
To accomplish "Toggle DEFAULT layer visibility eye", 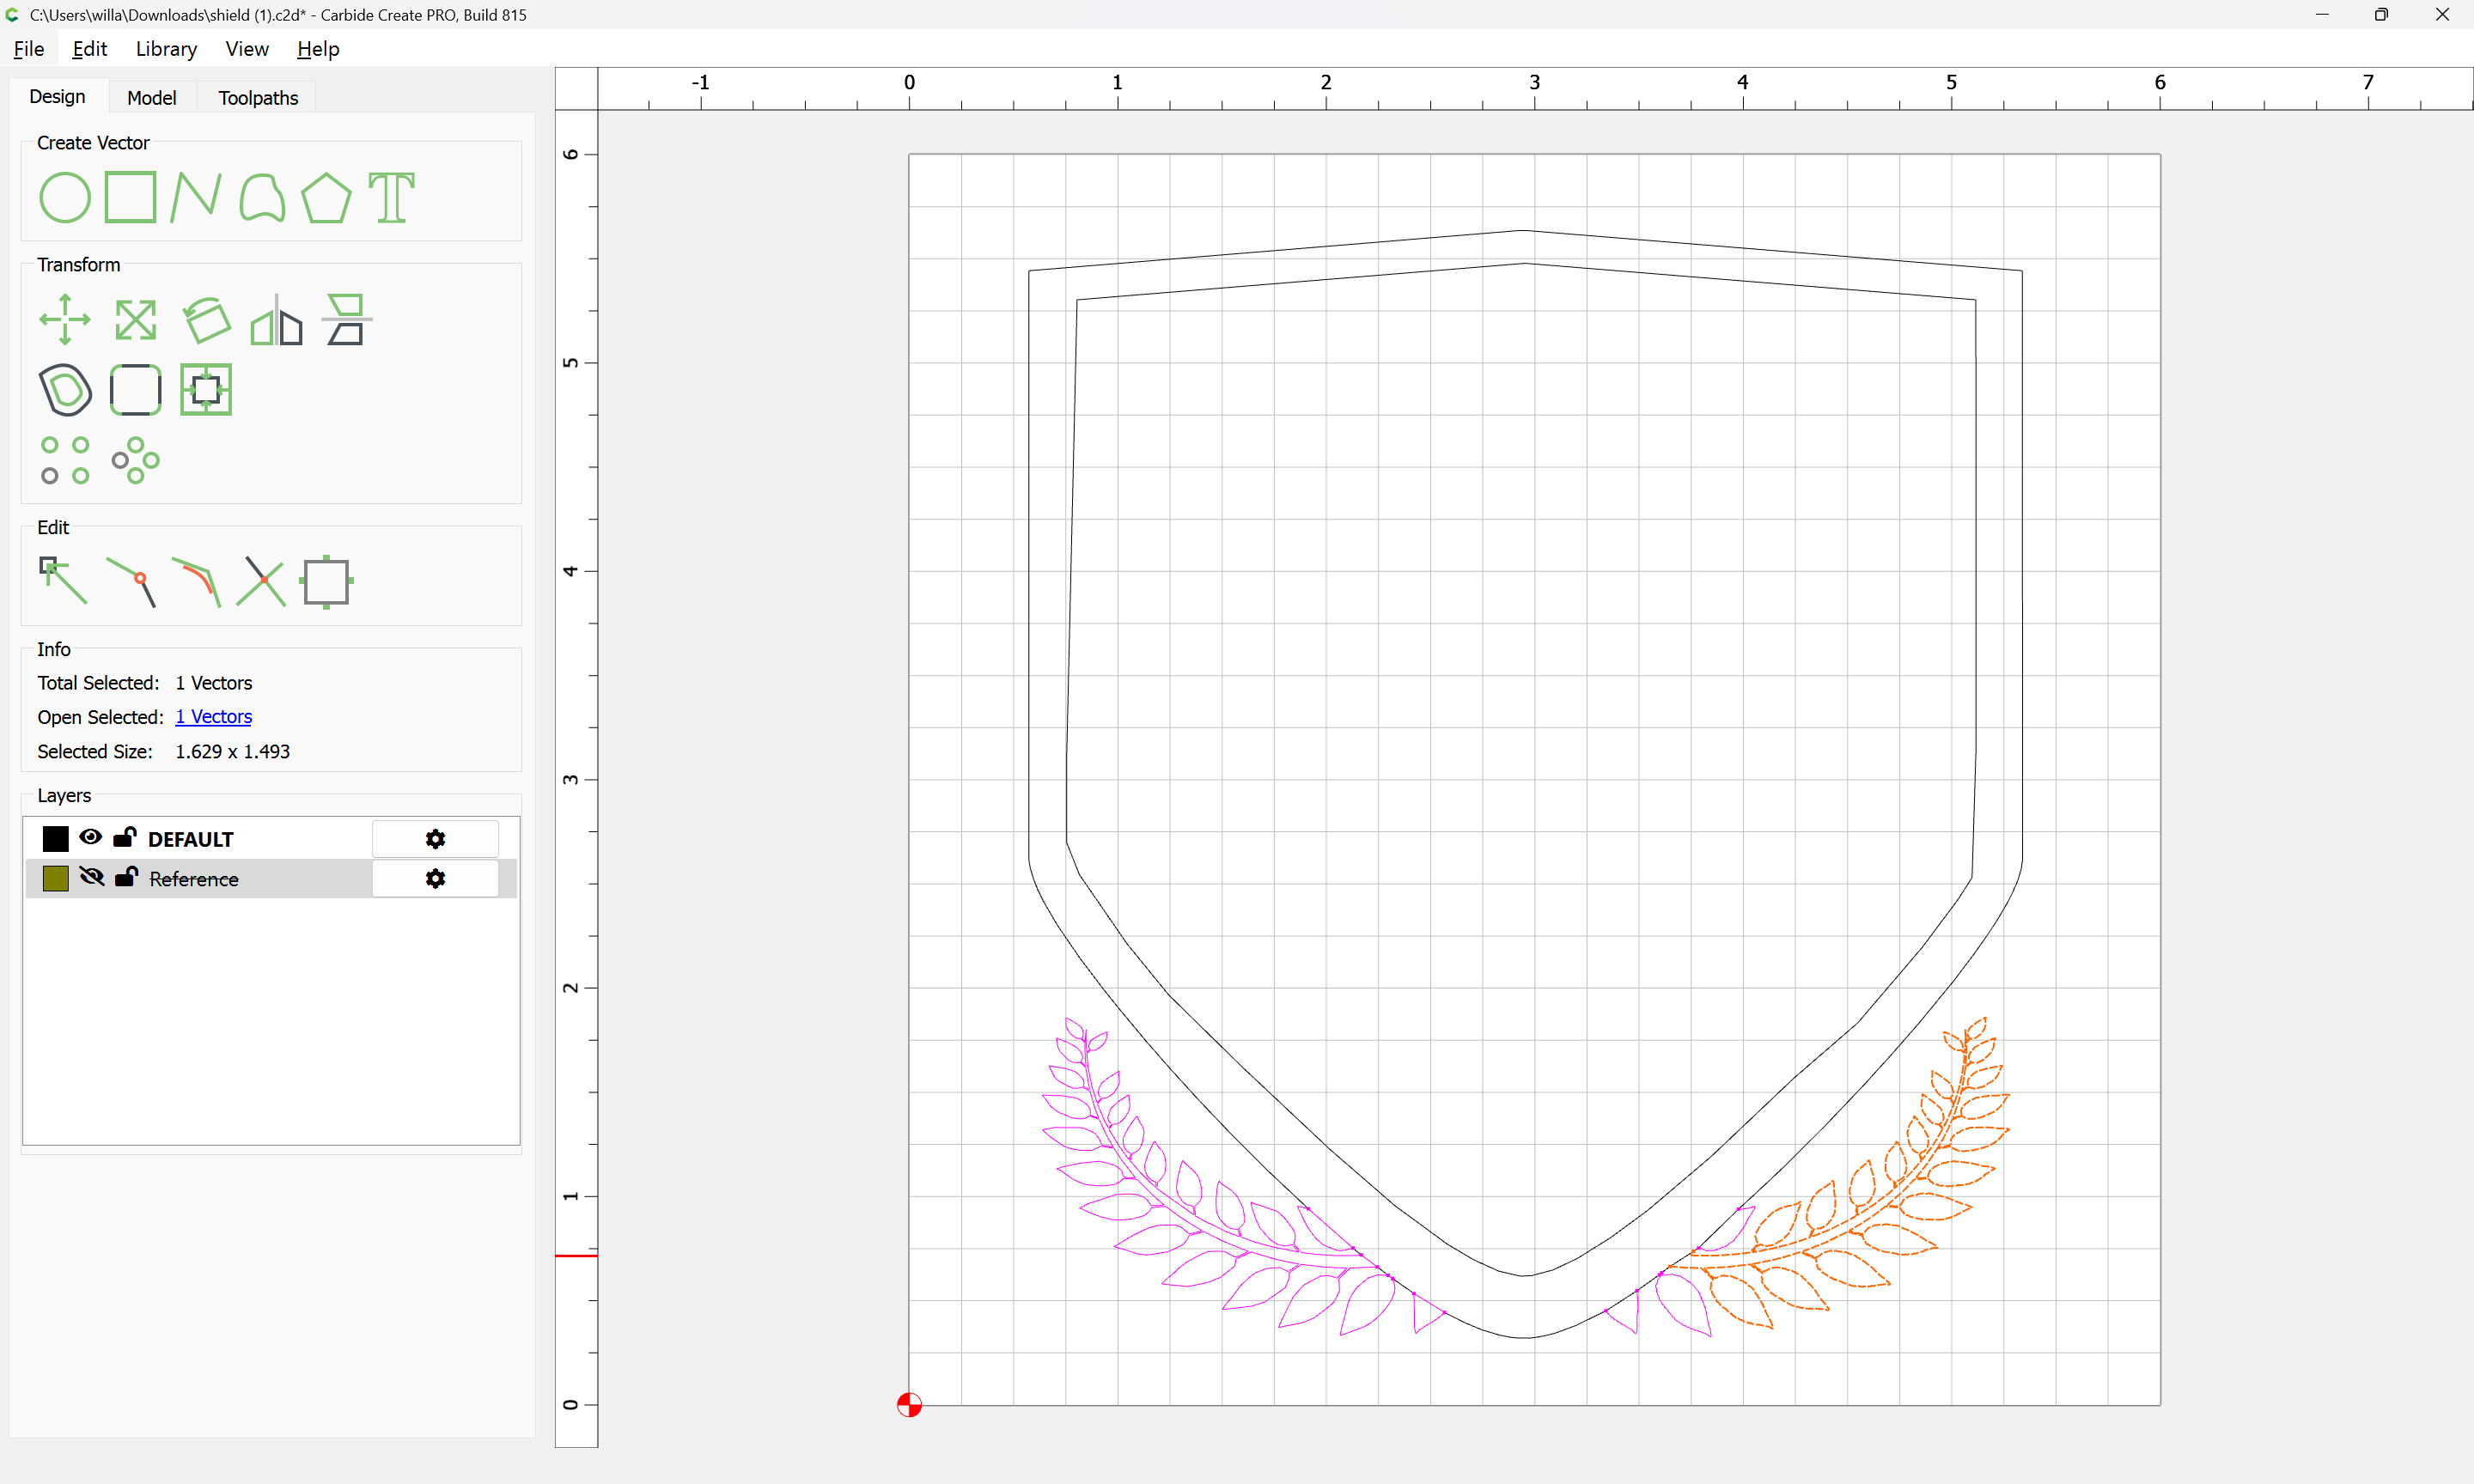I will coord(90,837).
